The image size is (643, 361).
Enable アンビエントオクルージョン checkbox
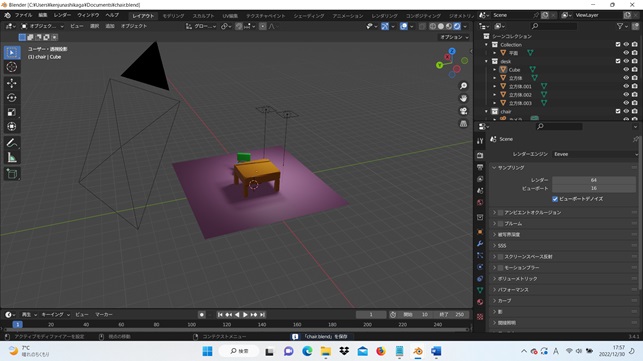pos(500,212)
